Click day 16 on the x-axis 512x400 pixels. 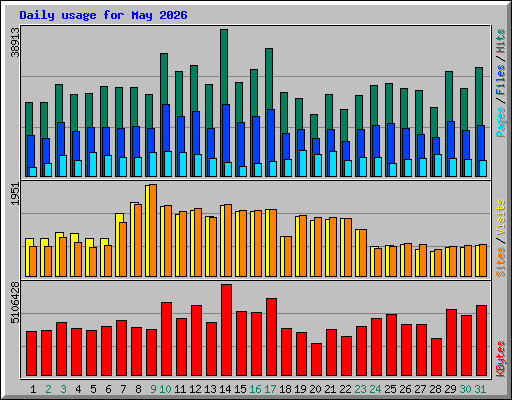(x=255, y=389)
